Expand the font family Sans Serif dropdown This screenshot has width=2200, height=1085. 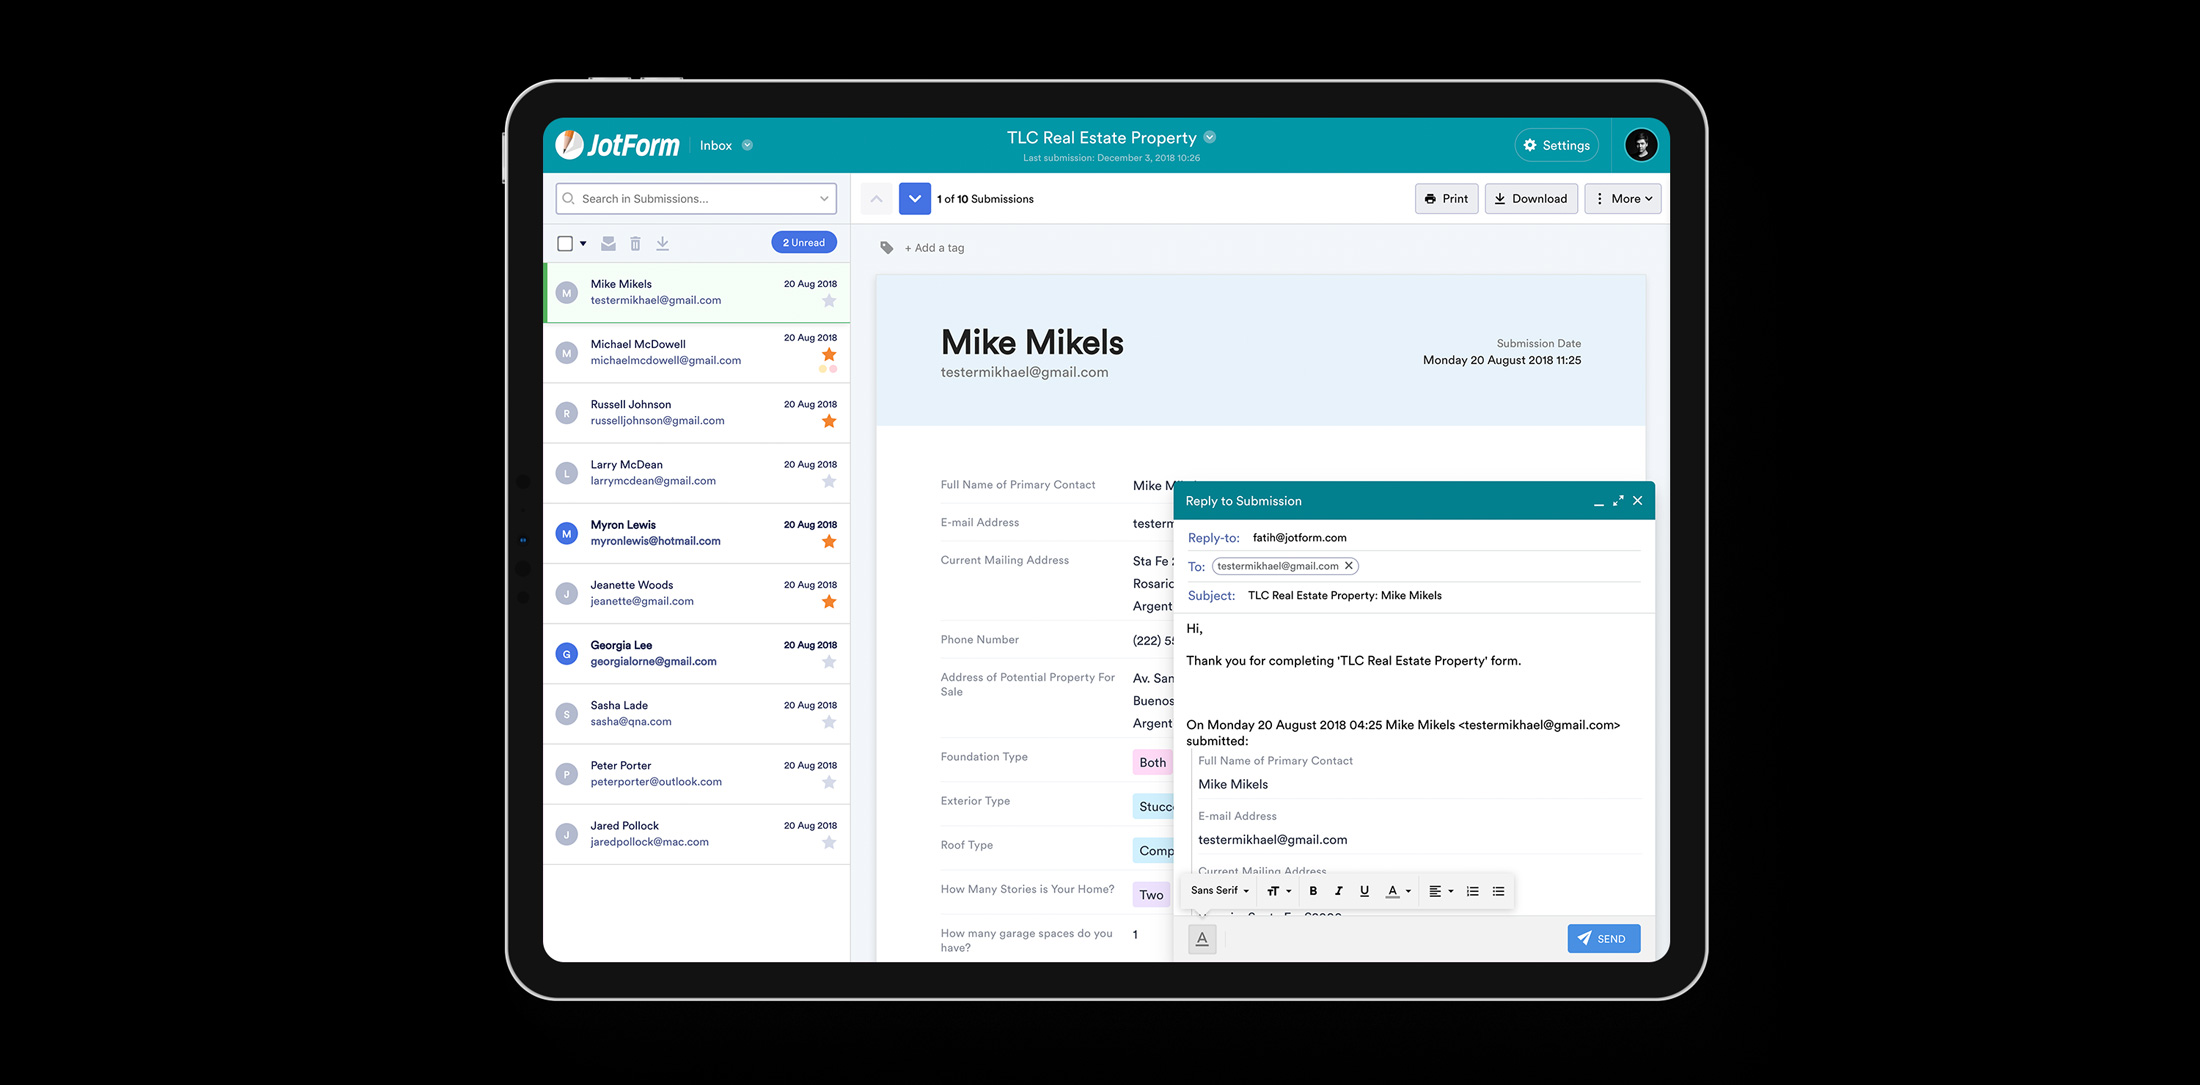coord(1221,890)
